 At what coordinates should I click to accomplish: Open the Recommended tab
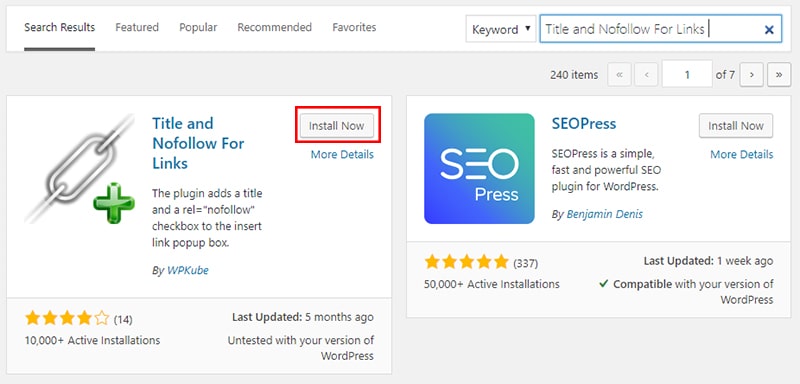[274, 28]
